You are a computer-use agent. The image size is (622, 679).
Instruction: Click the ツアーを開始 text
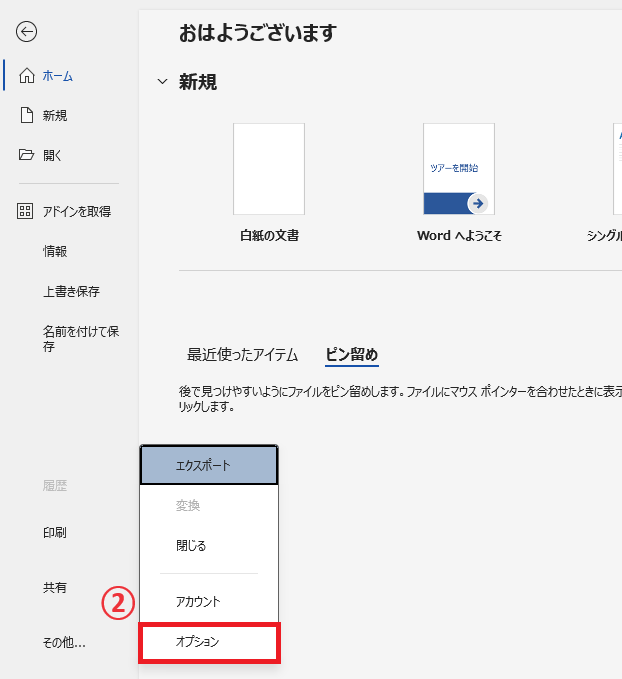coord(454,168)
